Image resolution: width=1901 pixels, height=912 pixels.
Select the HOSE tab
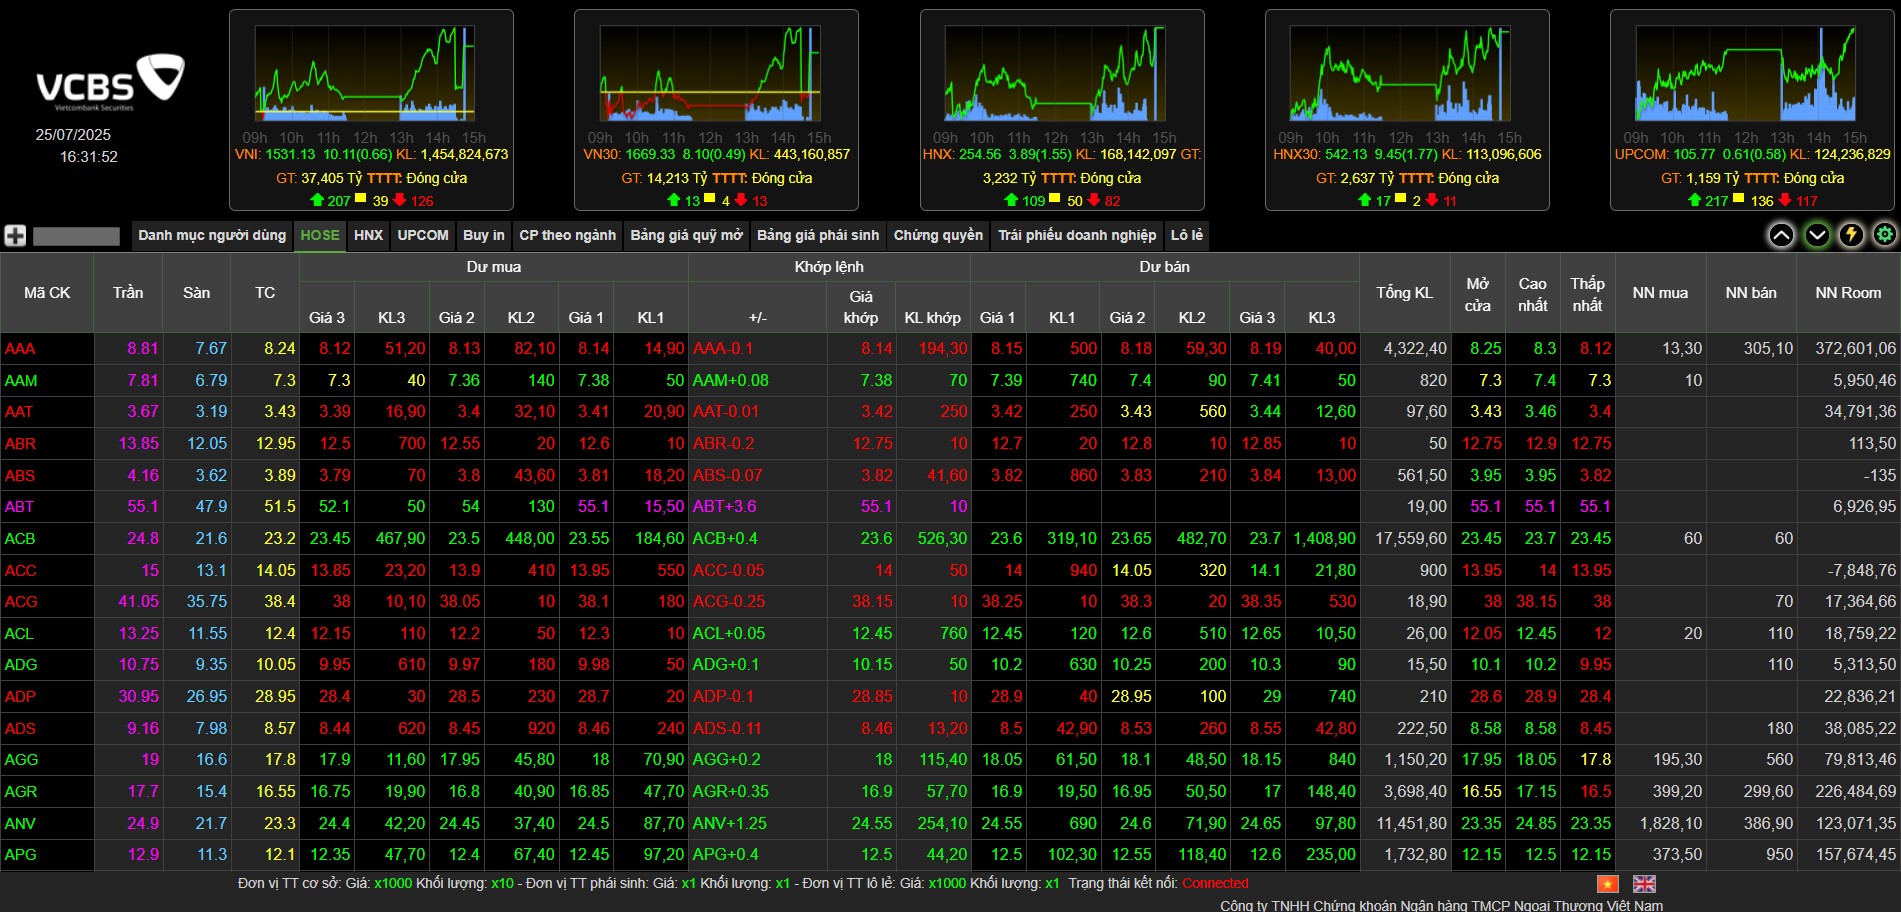click(320, 235)
